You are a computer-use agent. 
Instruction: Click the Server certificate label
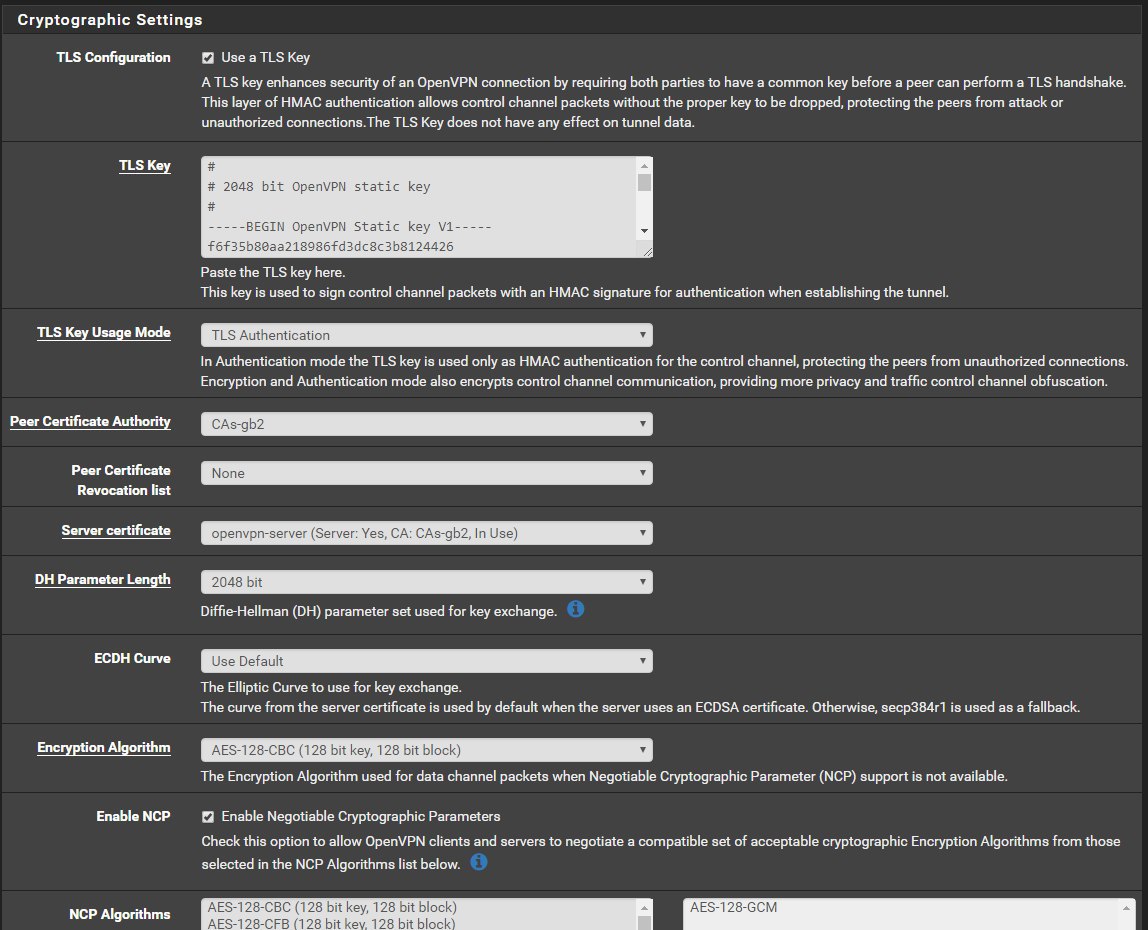click(116, 530)
